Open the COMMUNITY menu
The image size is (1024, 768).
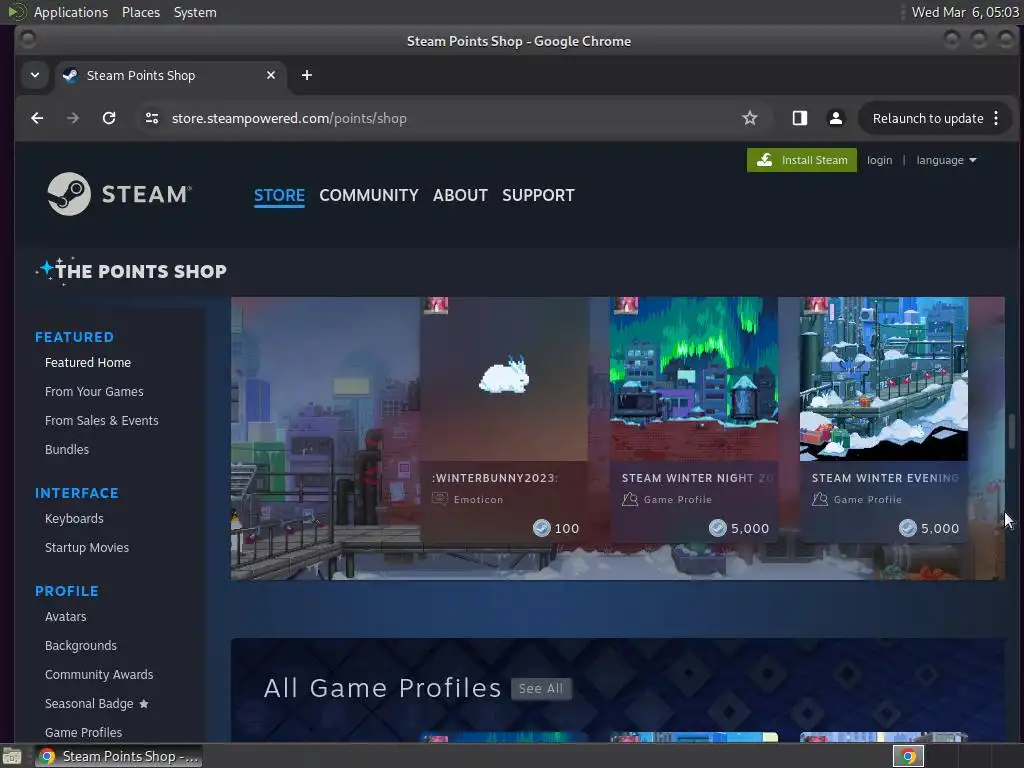click(368, 195)
